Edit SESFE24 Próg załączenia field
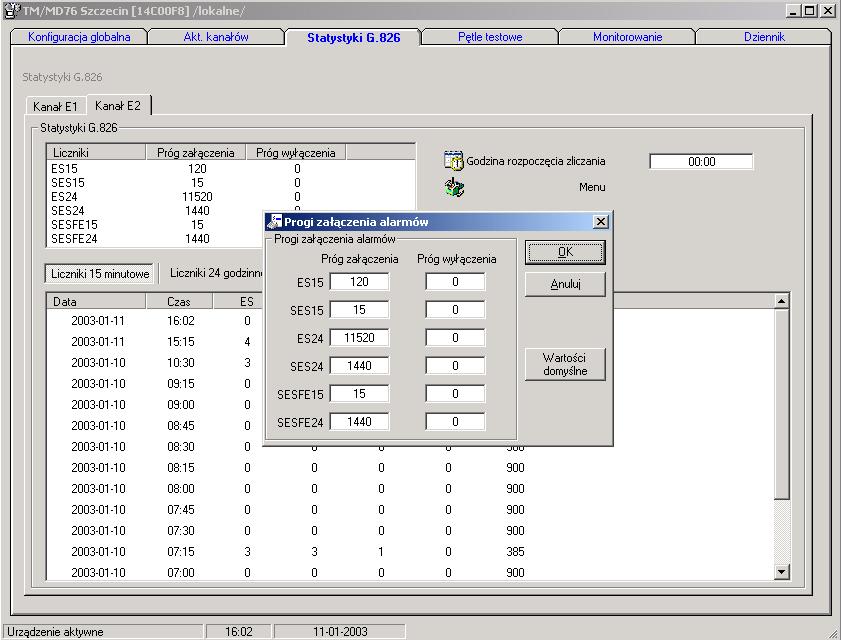Screen dimensions: 841x640 pyautogui.click(x=359, y=422)
